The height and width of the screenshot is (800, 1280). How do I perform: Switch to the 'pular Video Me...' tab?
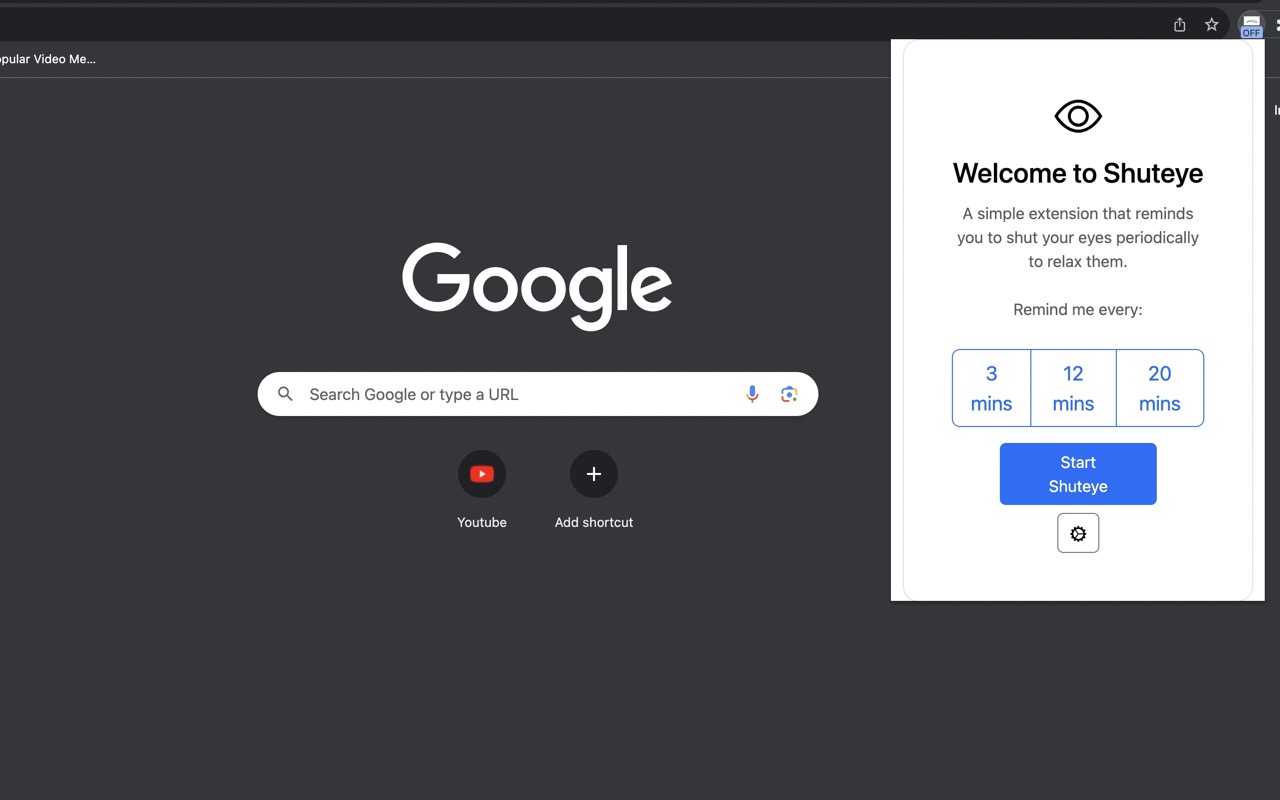48,59
